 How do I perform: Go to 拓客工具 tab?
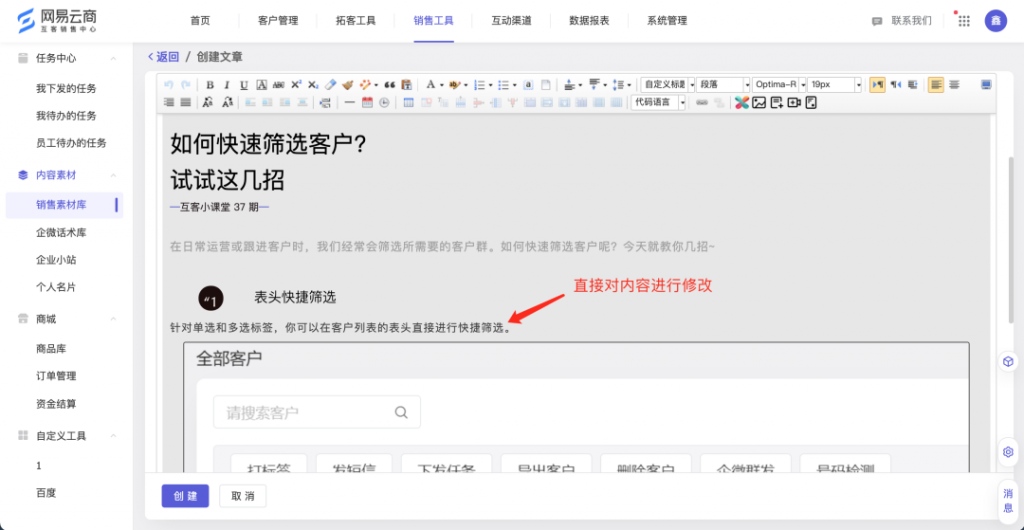coord(356,21)
